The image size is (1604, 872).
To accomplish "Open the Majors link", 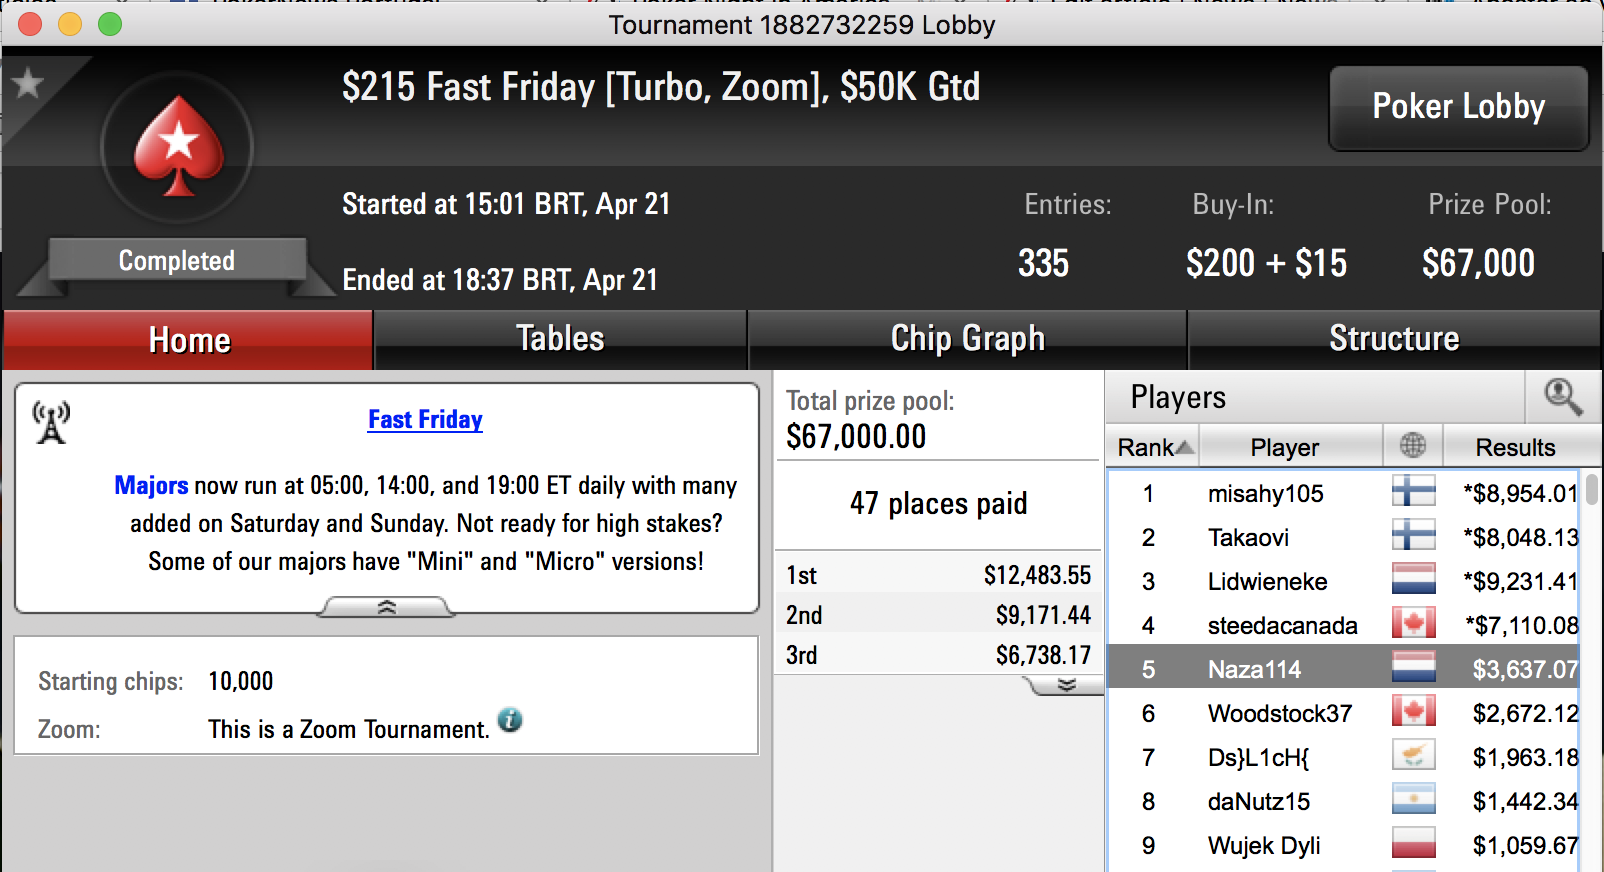I will (x=151, y=485).
